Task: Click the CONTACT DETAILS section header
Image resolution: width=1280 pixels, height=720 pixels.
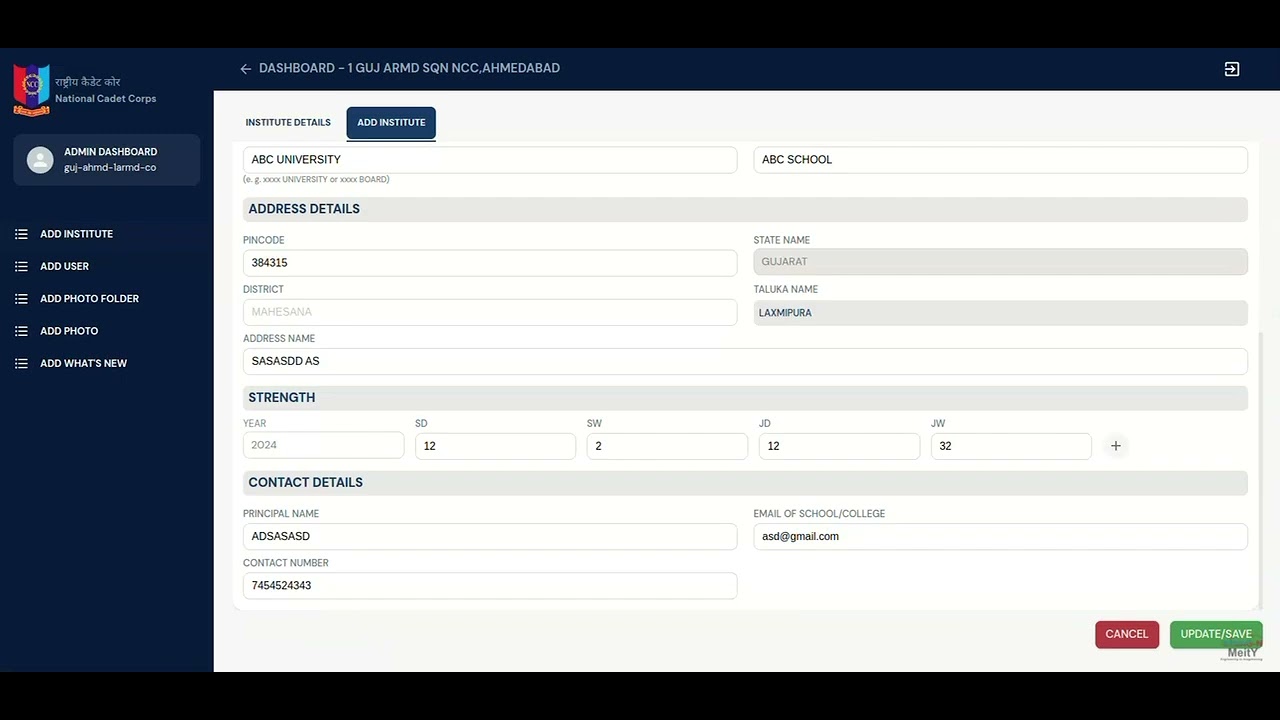Action: click(745, 483)
